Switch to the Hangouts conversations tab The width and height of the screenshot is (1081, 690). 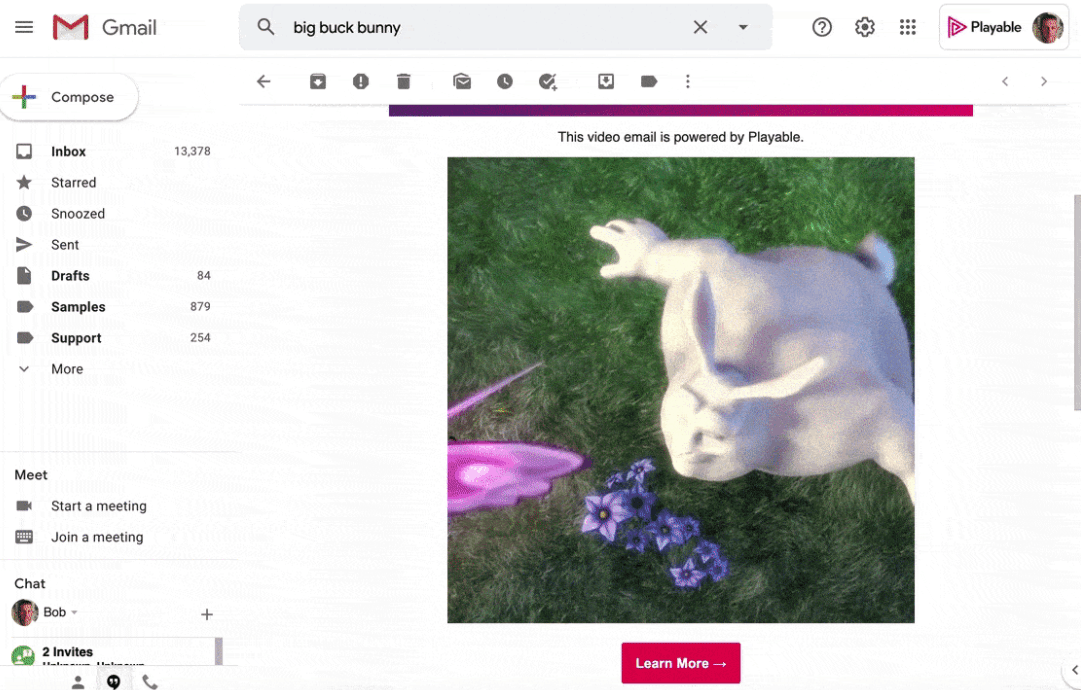(114, 682)
